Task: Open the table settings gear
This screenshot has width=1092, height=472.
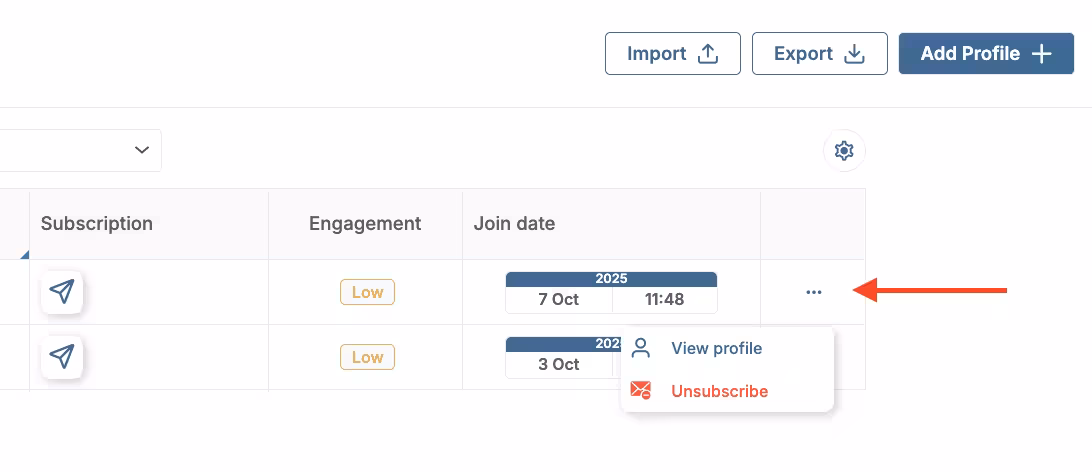Action: [x=844, y=151]
